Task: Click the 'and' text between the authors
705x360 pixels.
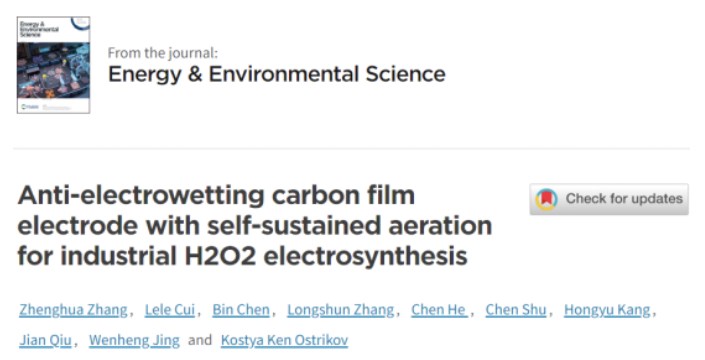Action: click(200, 340)
